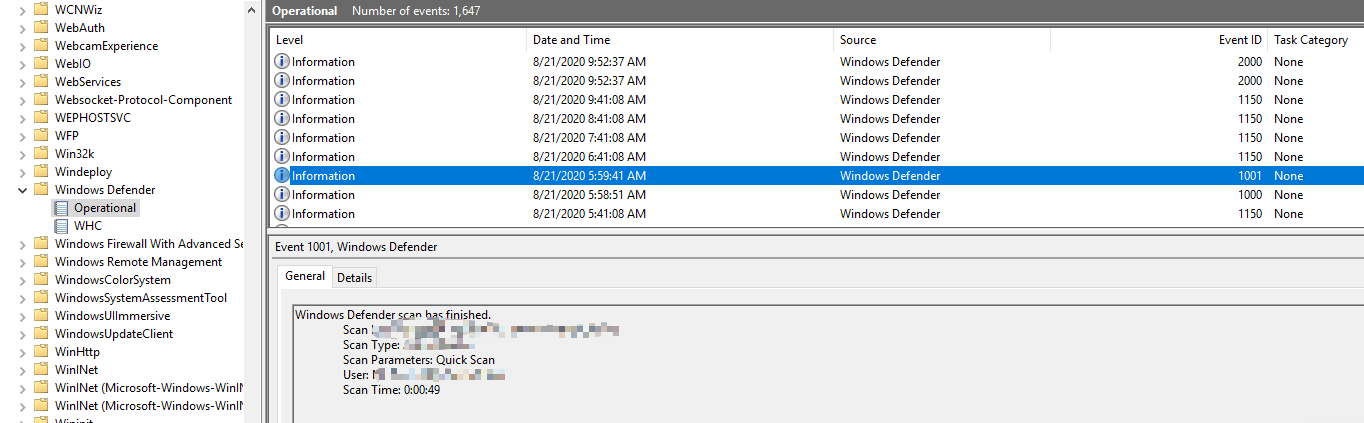The height and width of the screenshot is (423, 1364).
Task: Click info icon of 7:41:08 AM event
Action: click(x=282, y=138)
